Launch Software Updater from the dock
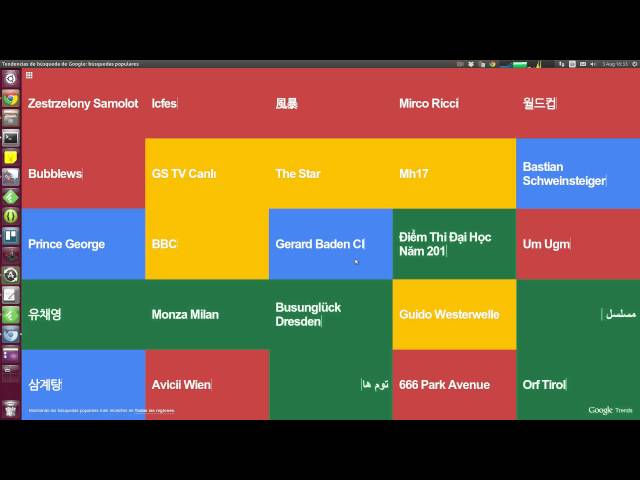The image size is (640, 480). pos(11,275)
